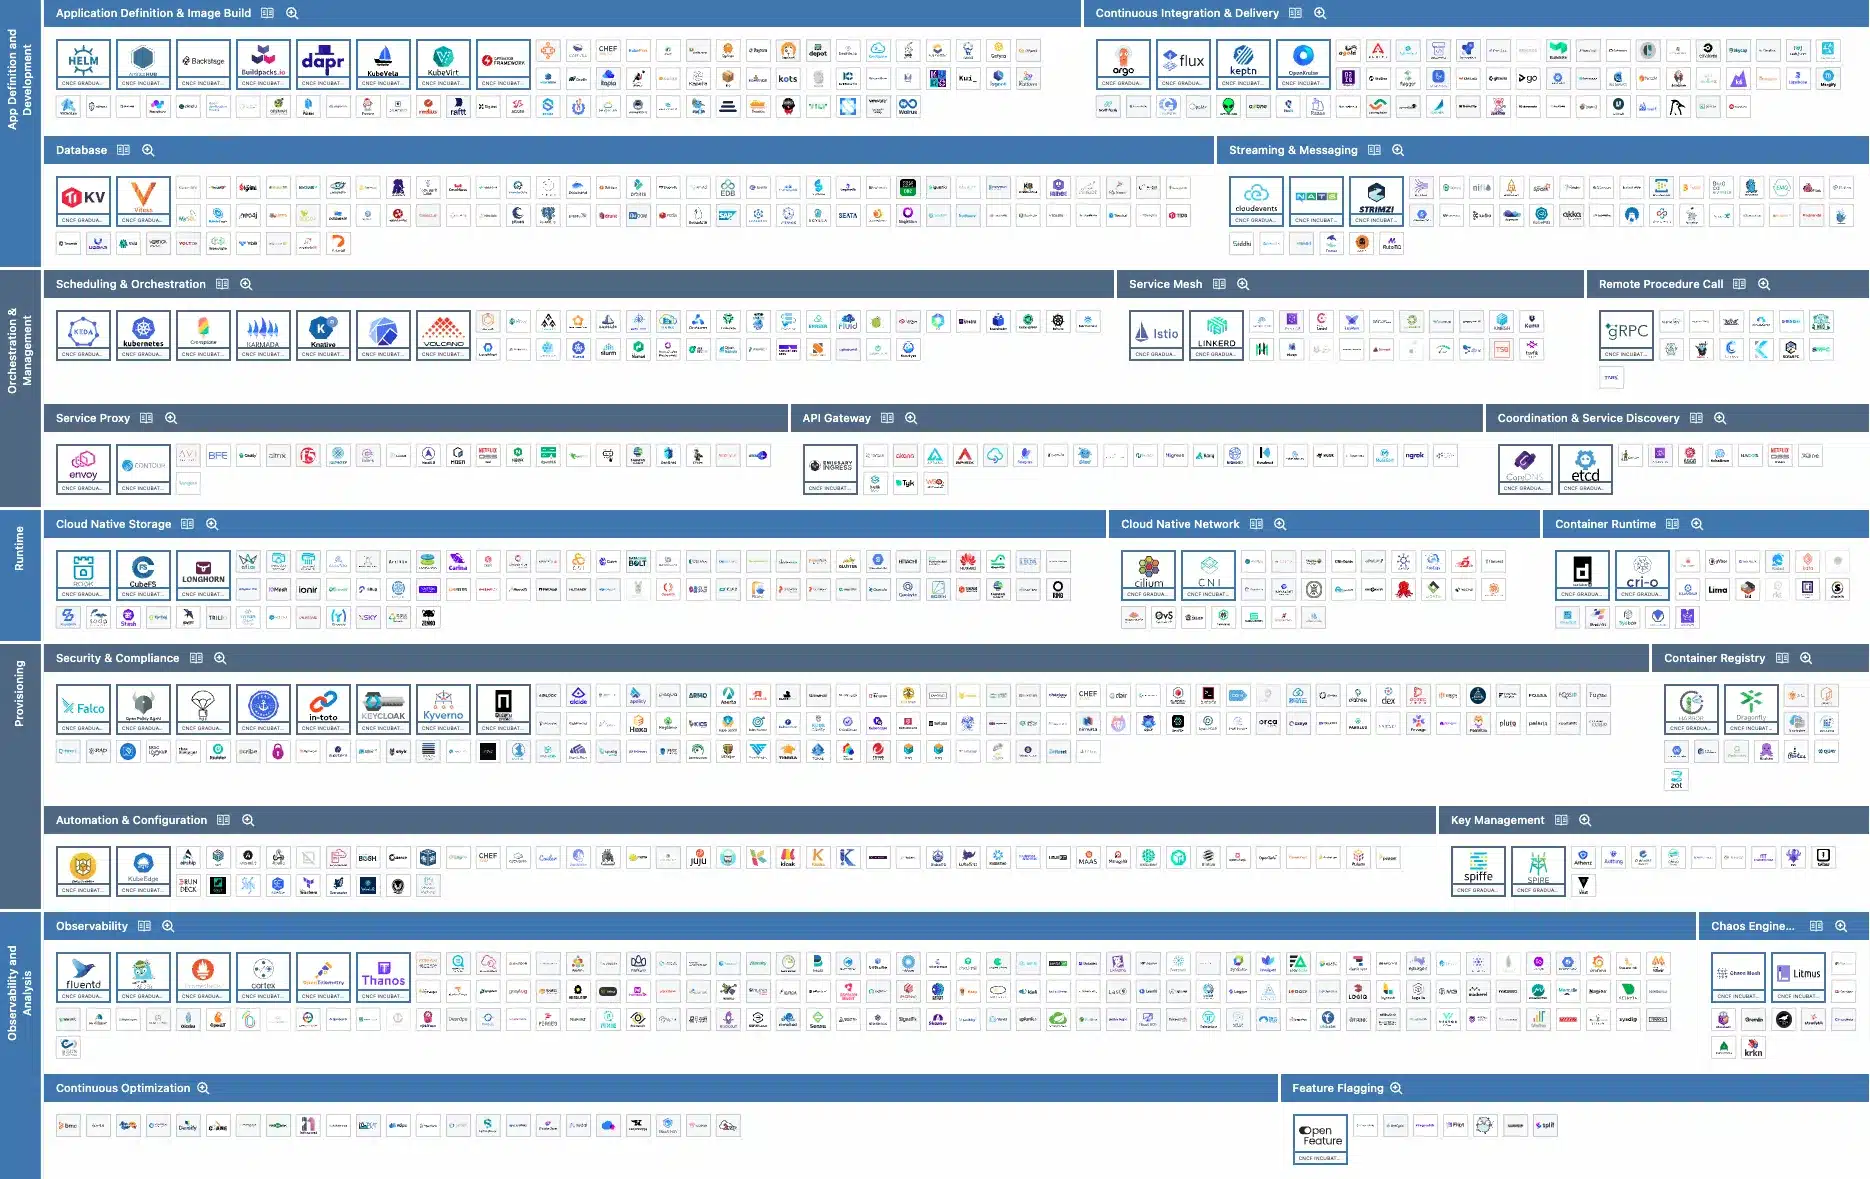The width and height of the screenshot is (1870, 1179).
Task: Zoom into the Observability category
Action: pos(168,926)
